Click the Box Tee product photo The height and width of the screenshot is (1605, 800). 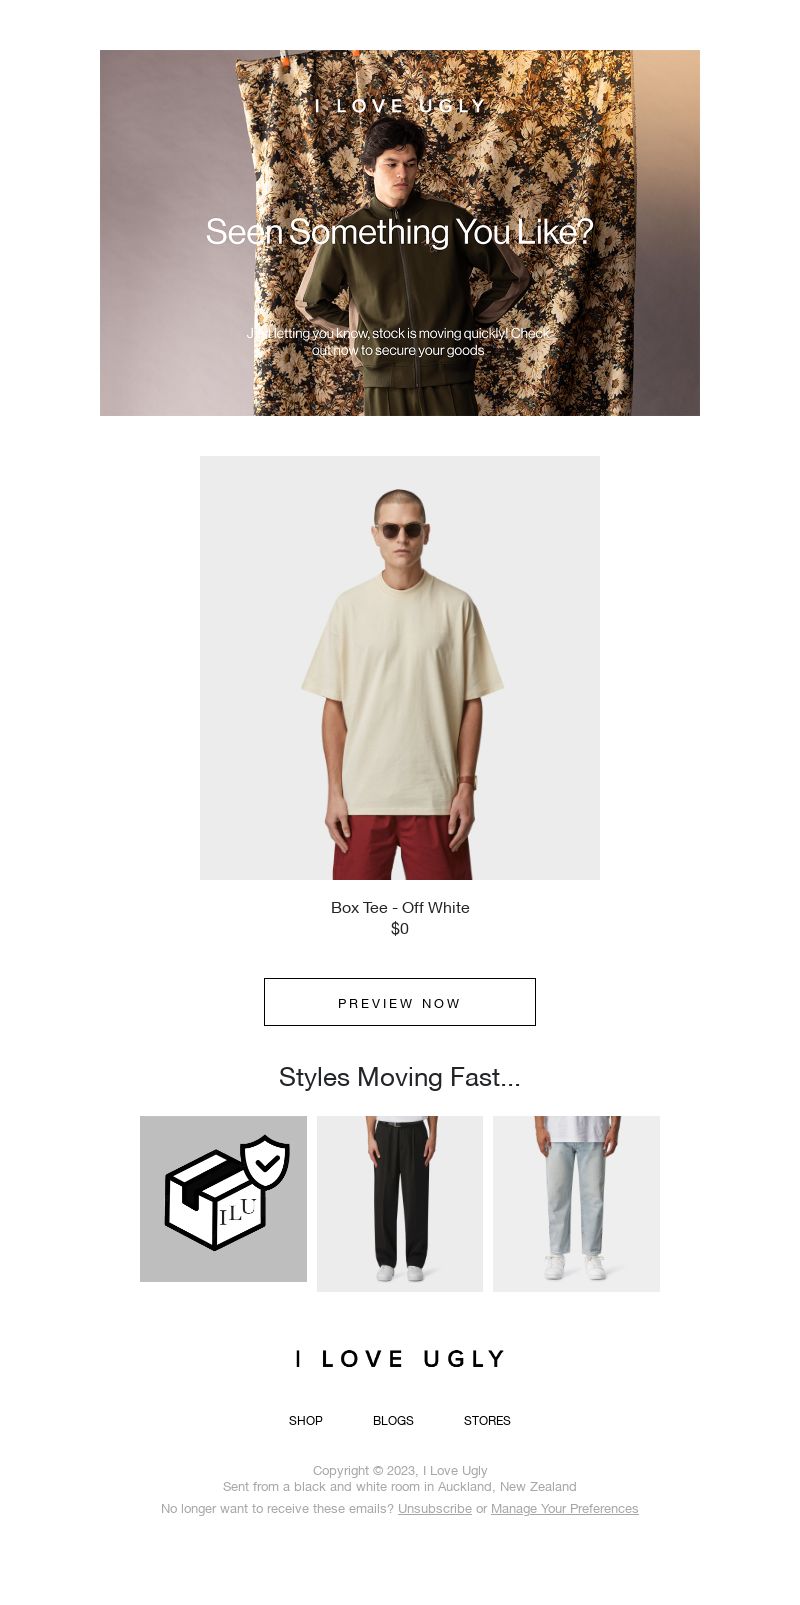(x=400, y=668)
